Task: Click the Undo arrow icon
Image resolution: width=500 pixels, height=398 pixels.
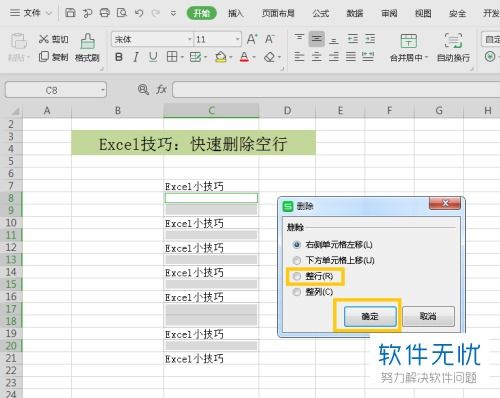Action: click(139, 13)
